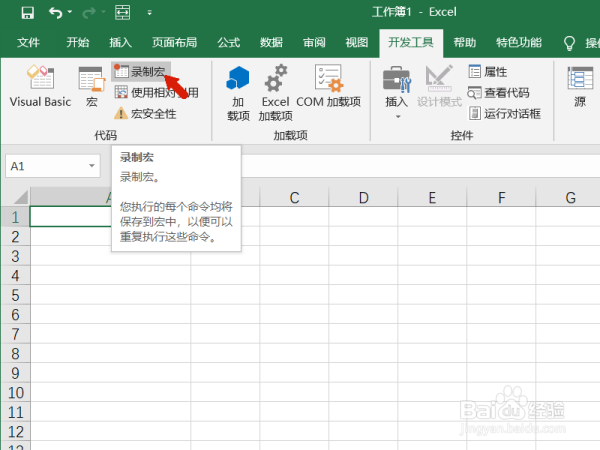Viewport: 600px width, 450px height.
Task: Open control 属性 properties
Action: point(488,72)
